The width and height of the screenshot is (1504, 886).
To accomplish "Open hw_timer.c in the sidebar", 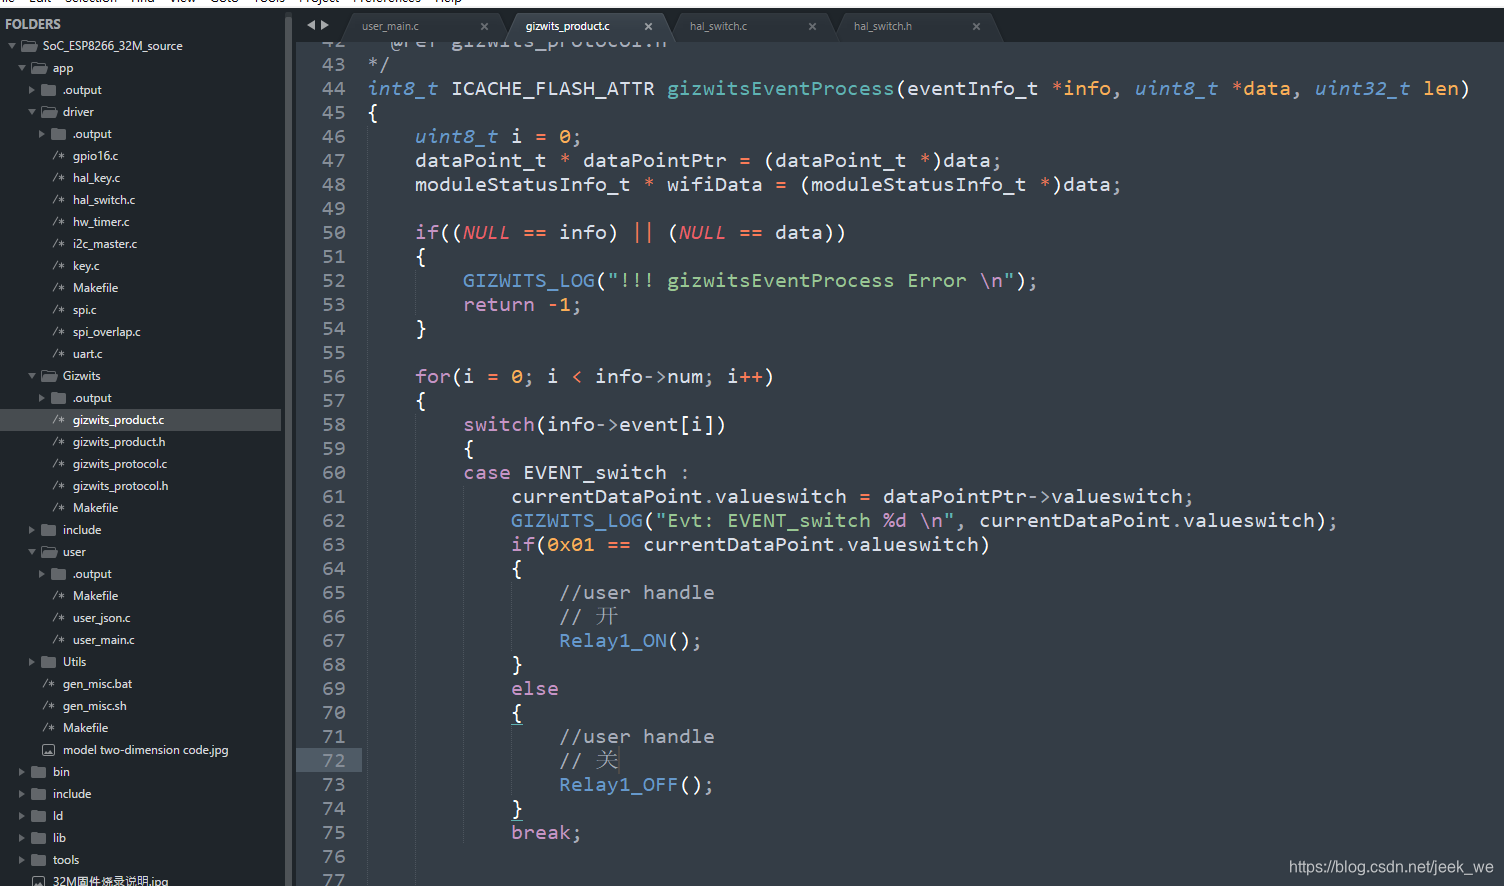I will pyautogui.click(x=101, y=222).
